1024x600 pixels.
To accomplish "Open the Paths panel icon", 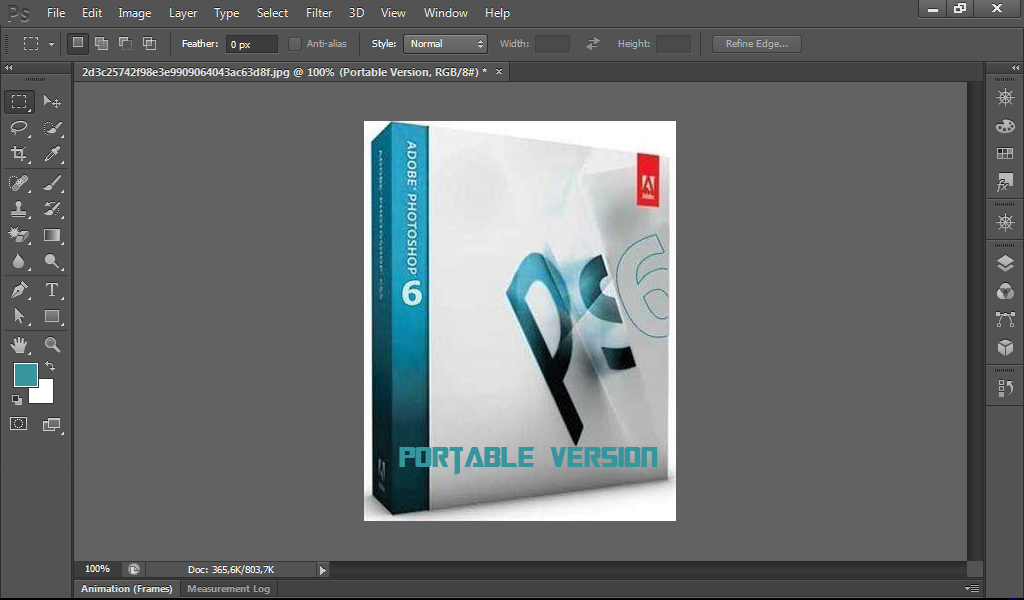I will pyautogui.click(x=1005, y=319).
